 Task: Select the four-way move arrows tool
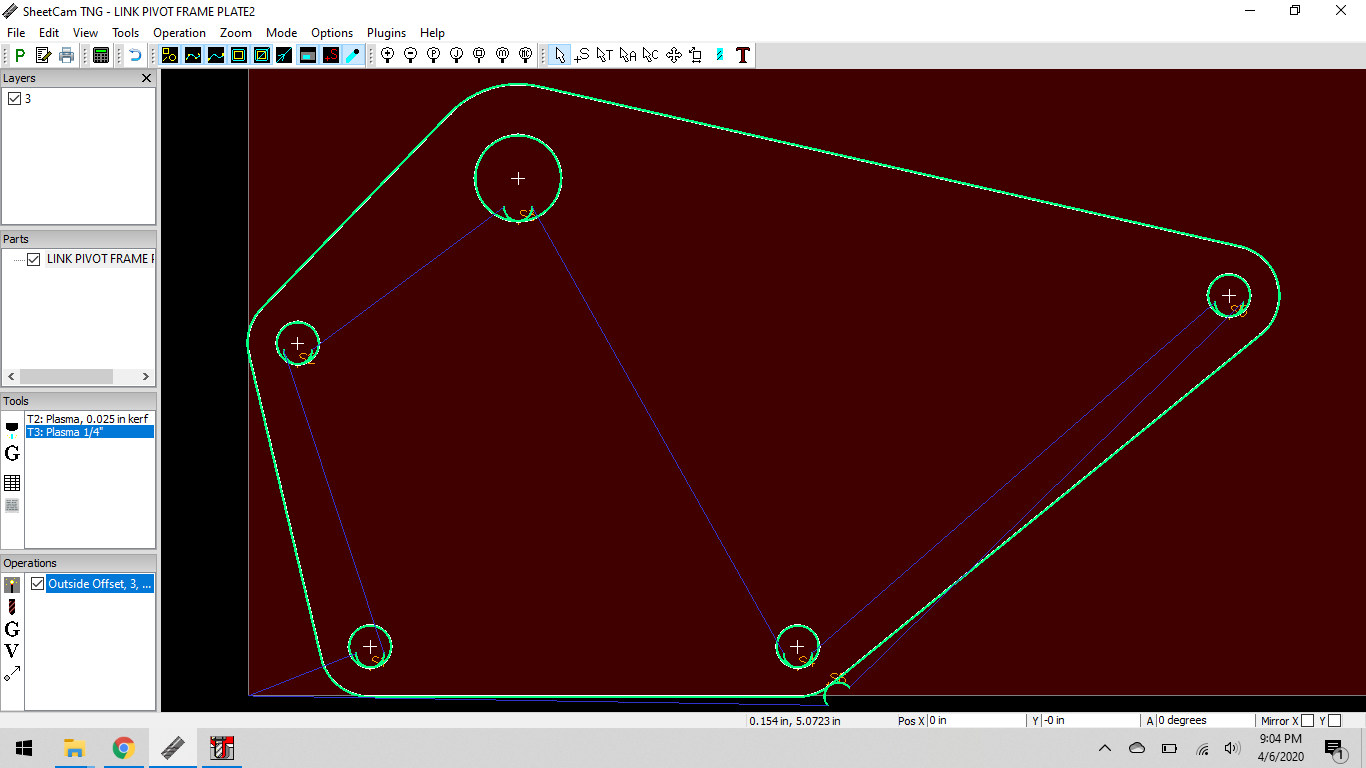pos(673,55)
